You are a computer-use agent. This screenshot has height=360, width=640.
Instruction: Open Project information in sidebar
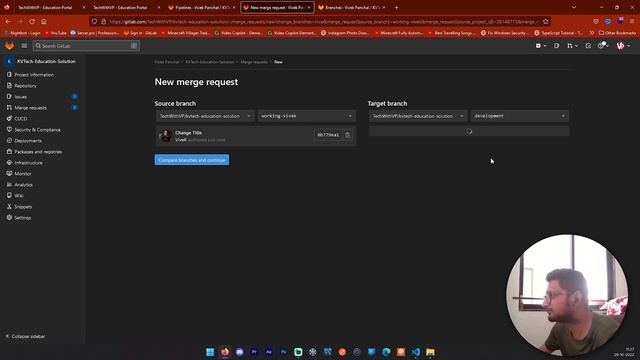pyautogui.click(x=34, y=75)
